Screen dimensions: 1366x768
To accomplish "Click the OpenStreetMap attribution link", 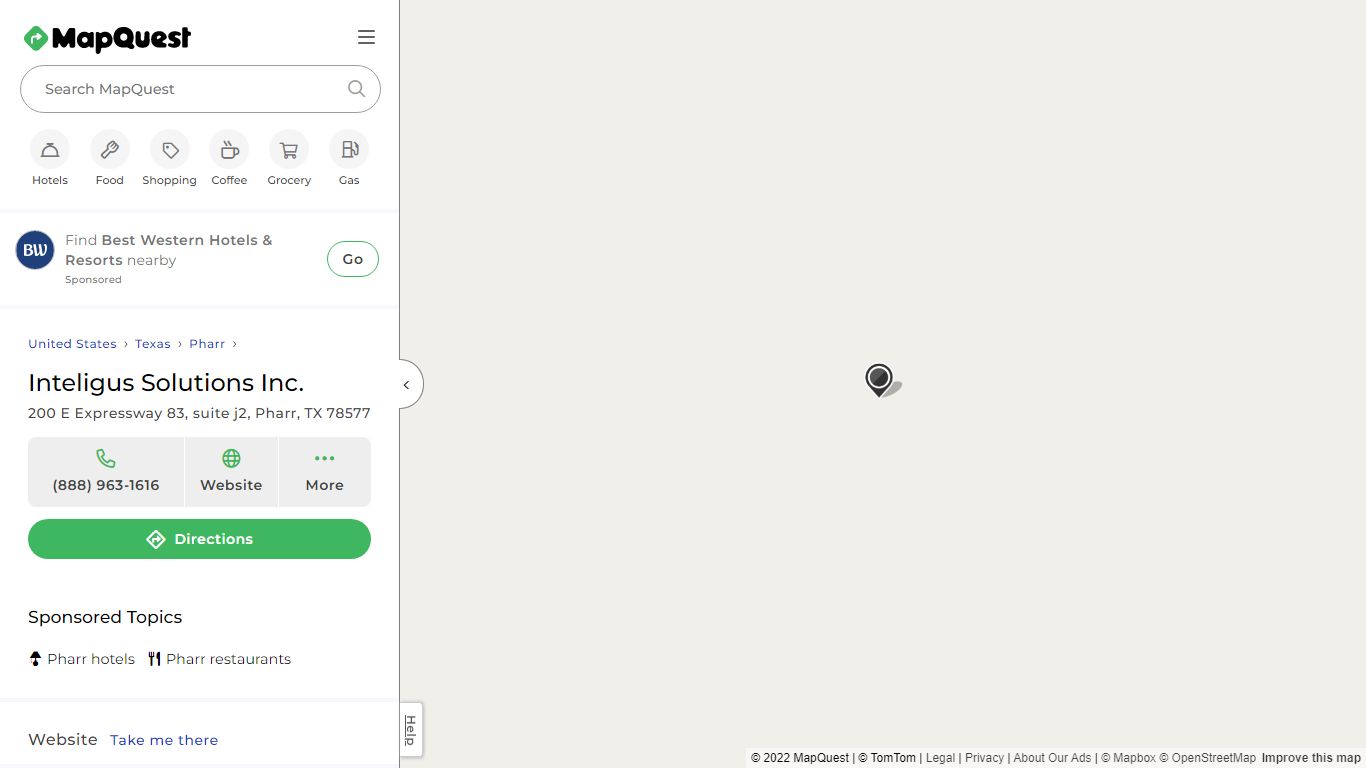I will point(1207,758).
